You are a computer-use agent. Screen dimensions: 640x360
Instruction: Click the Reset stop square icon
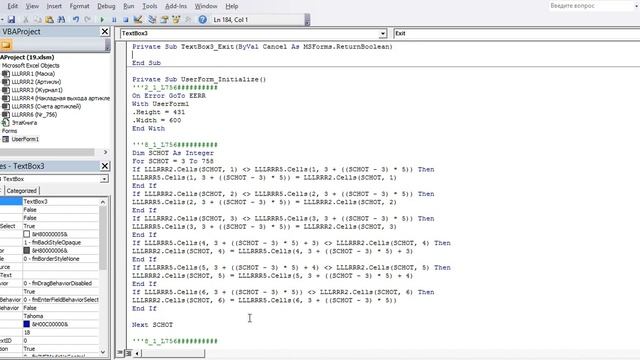point(126,20)
